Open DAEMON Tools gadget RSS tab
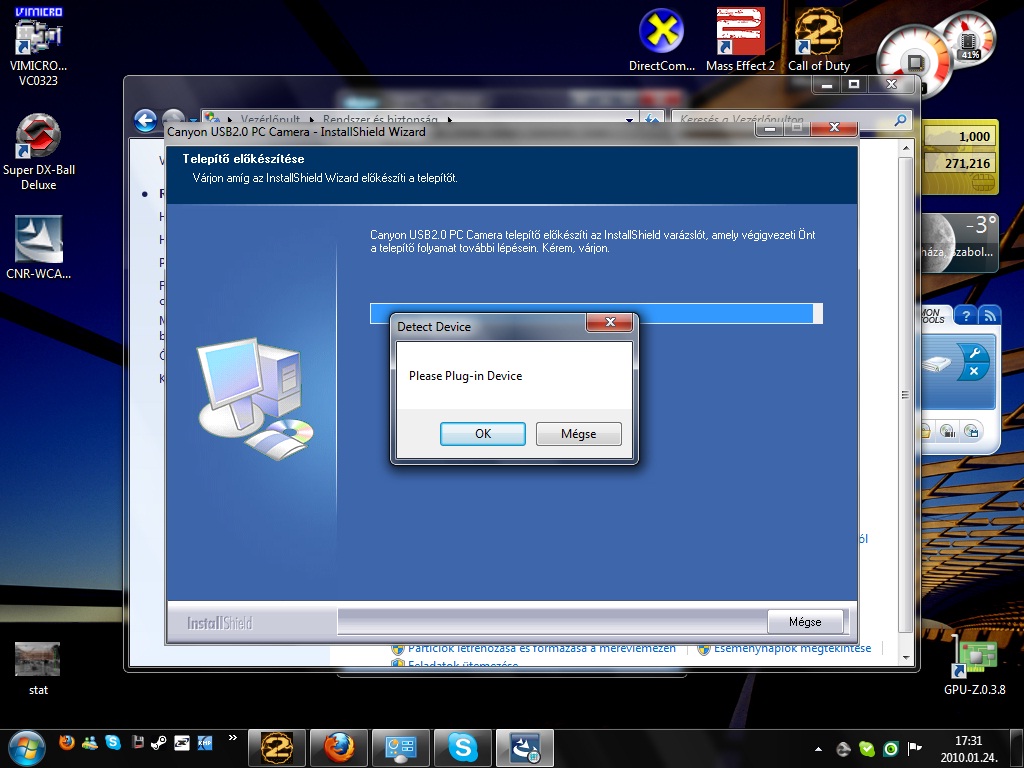 click(989, 315)
